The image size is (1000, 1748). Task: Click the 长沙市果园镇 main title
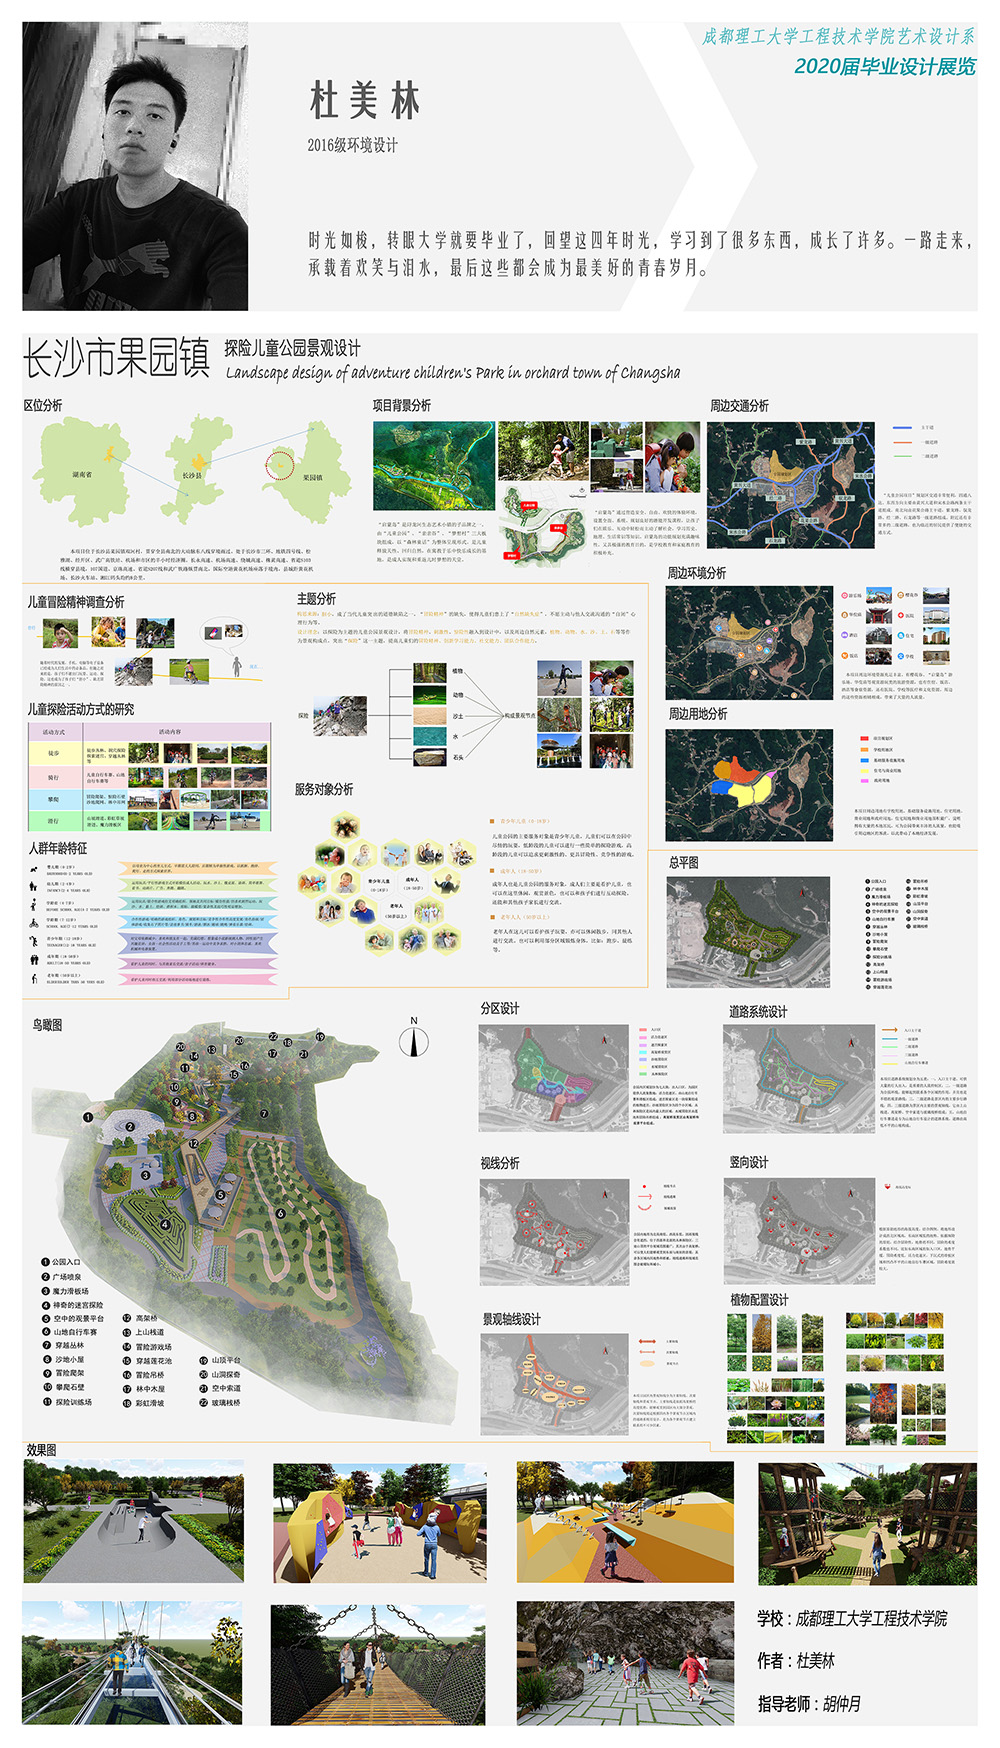(x=116, y=358)
